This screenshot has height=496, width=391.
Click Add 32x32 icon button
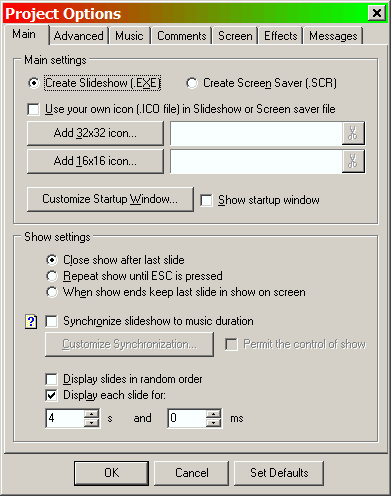pos(95,133)
